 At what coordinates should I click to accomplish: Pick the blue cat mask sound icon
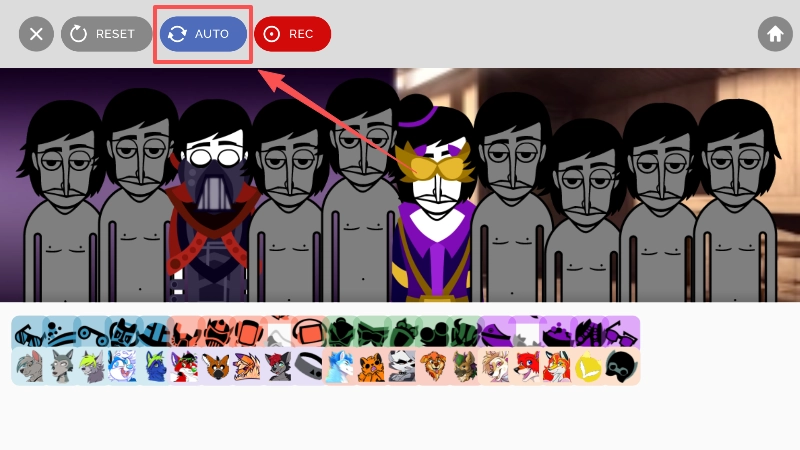[x=122, y=332]
